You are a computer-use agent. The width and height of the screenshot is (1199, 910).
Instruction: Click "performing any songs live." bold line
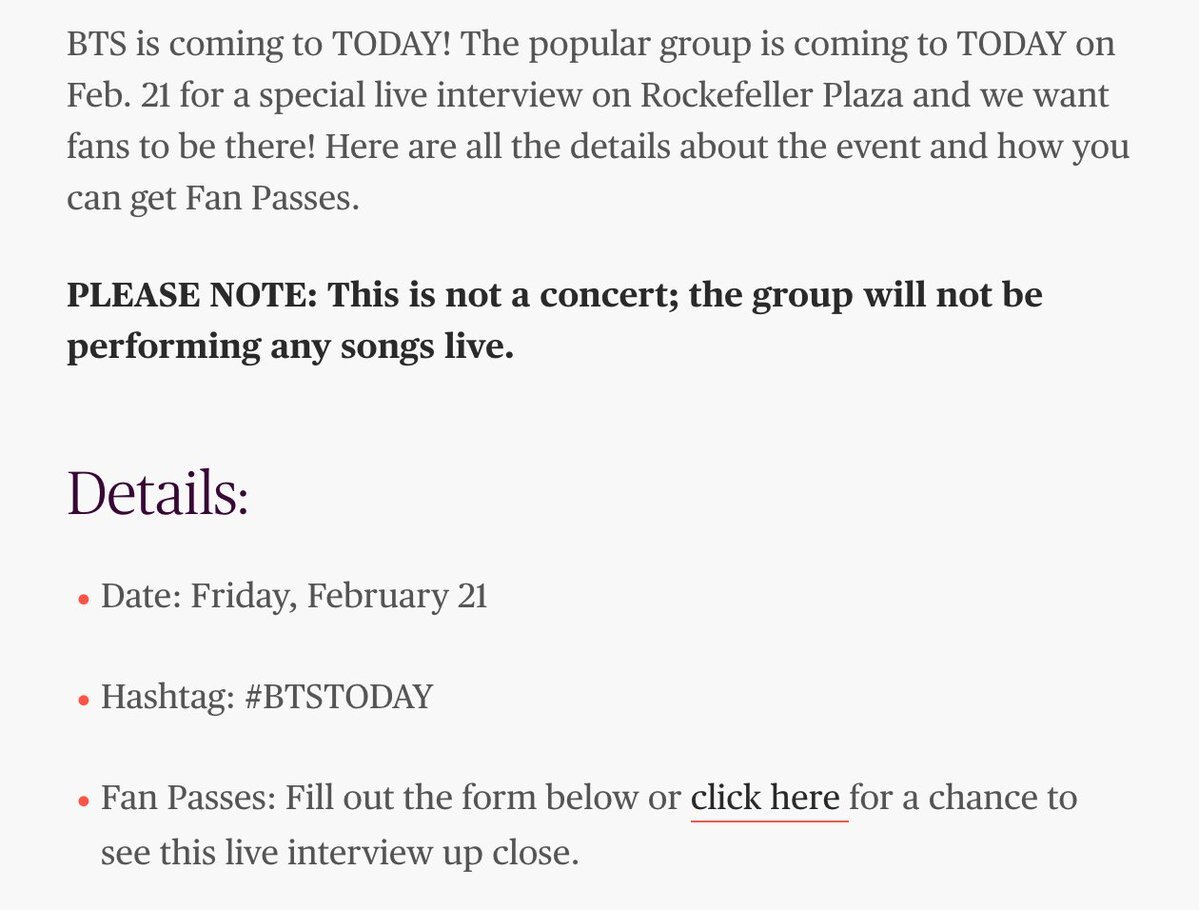pos(291,346)
